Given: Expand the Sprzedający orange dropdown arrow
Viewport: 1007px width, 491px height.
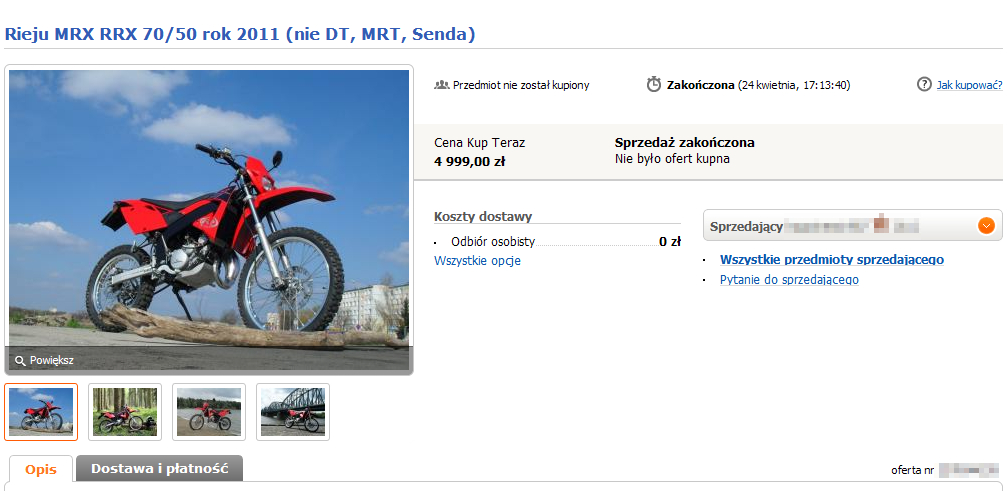Looking at the screenshot, I should 986,226.
